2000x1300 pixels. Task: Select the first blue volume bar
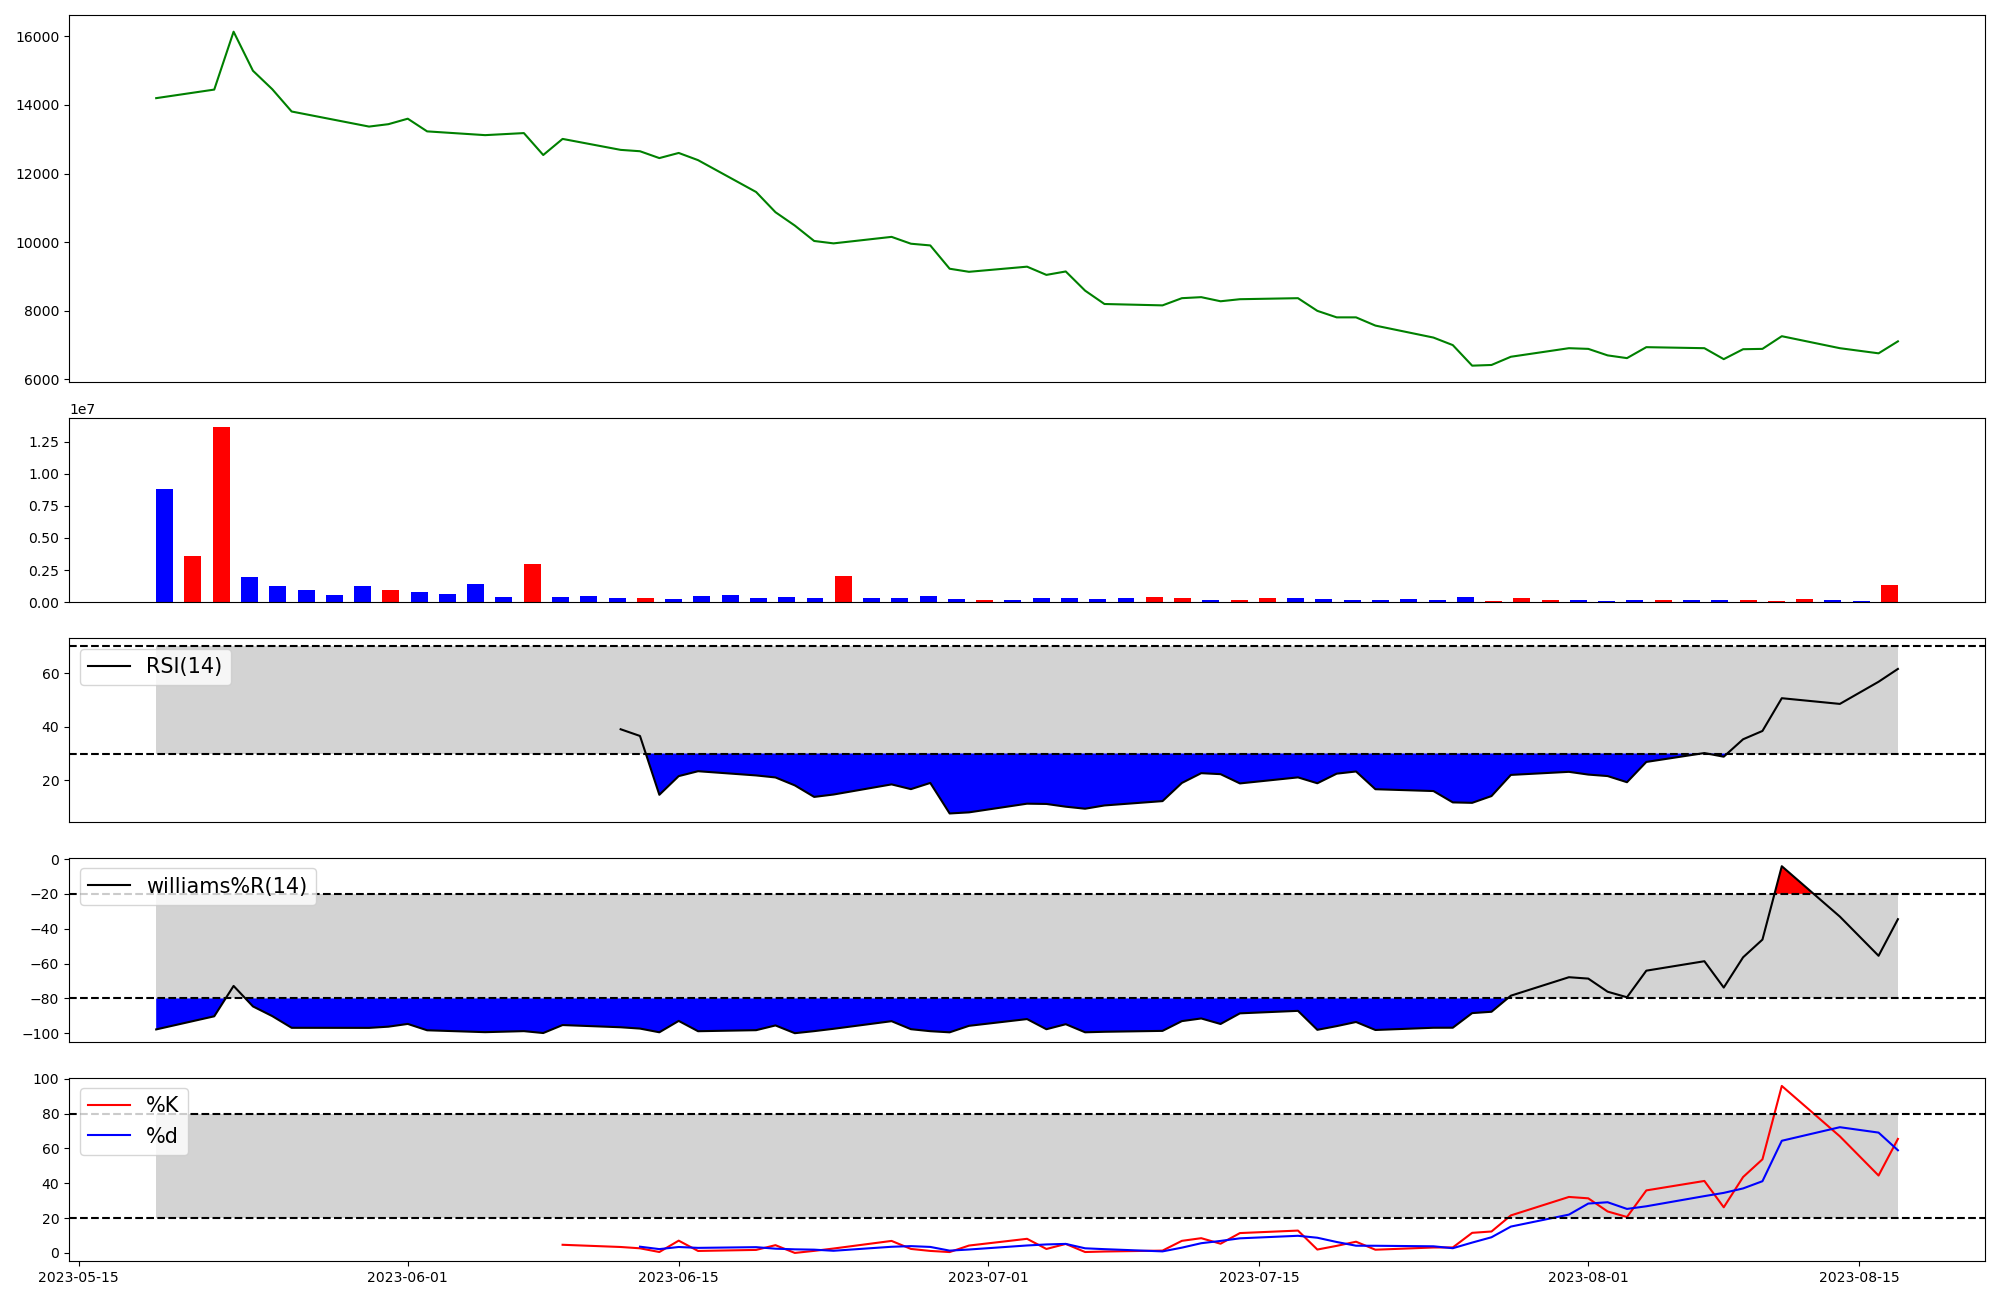pyautogui.click(x=164, y=545)
